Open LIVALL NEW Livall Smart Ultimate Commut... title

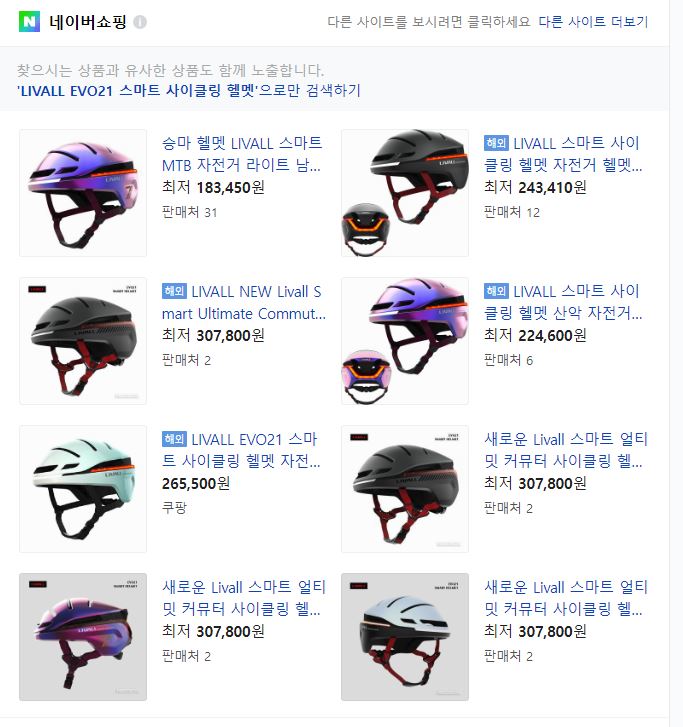pos(244,302)
